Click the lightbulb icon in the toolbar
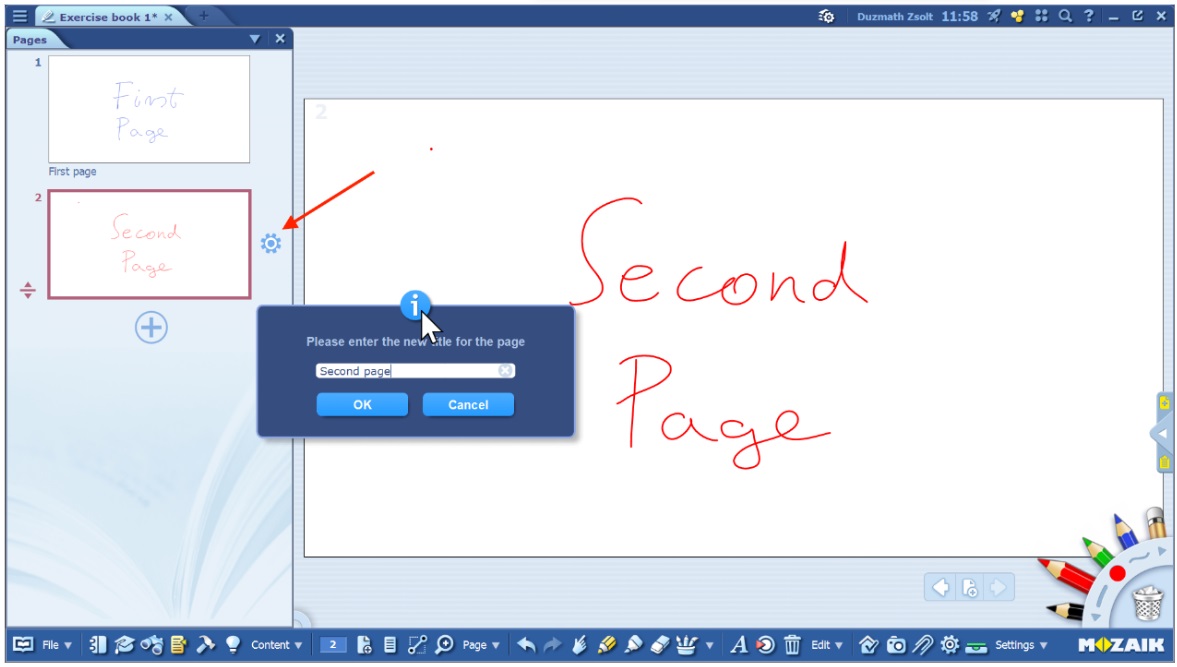This screenshot has width=1177, height=667. click(x=232, y=645)
